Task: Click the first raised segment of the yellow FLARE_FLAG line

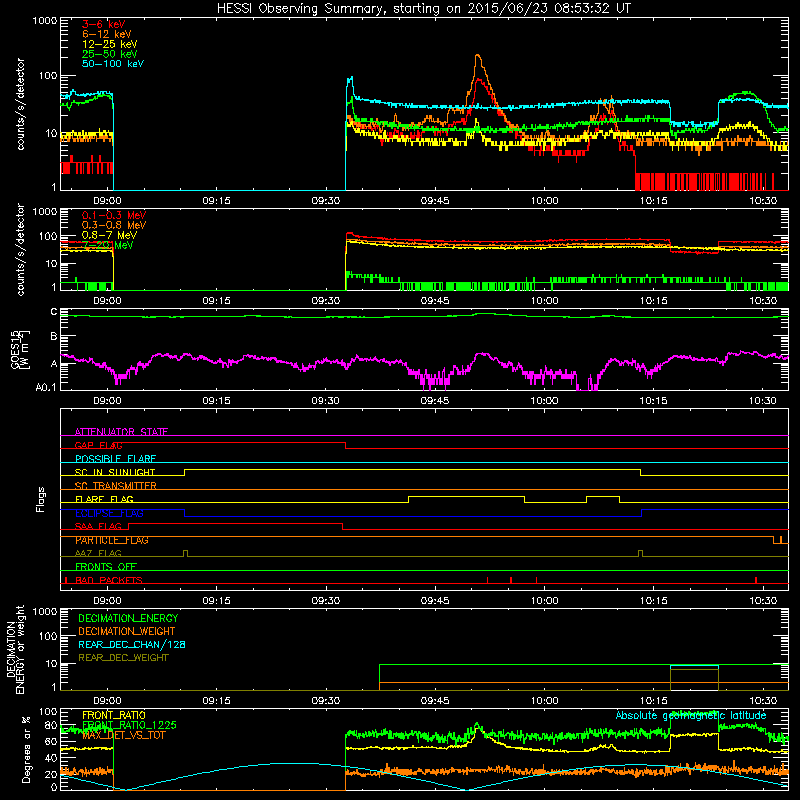Action: [466, 496]
